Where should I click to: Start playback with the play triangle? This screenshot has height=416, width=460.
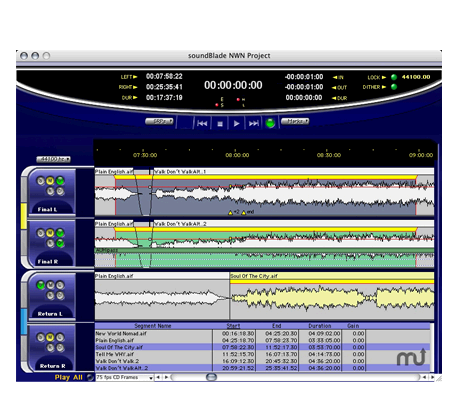point(236,124)
